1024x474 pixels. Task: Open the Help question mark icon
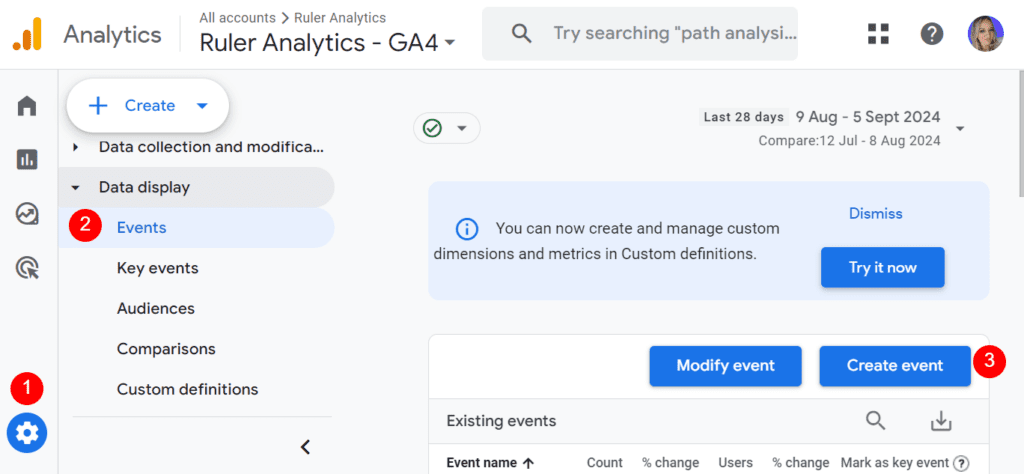coord(932,34)
